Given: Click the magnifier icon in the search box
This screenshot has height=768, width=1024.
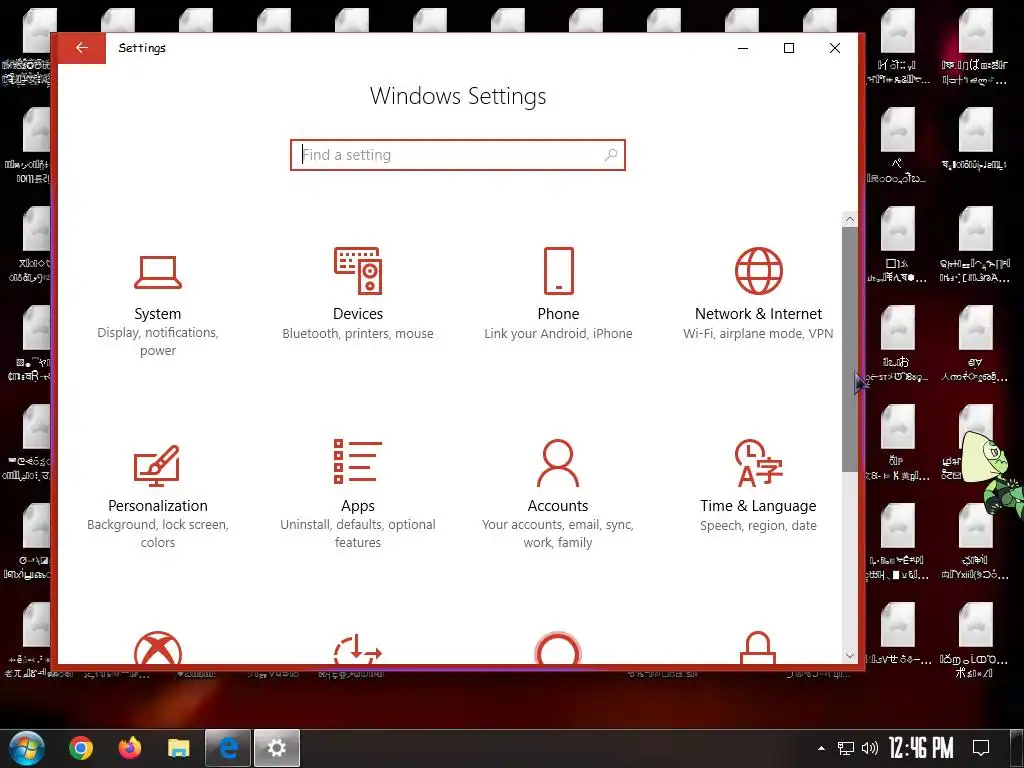Looking at the screenshot, I should coord(611,155).
